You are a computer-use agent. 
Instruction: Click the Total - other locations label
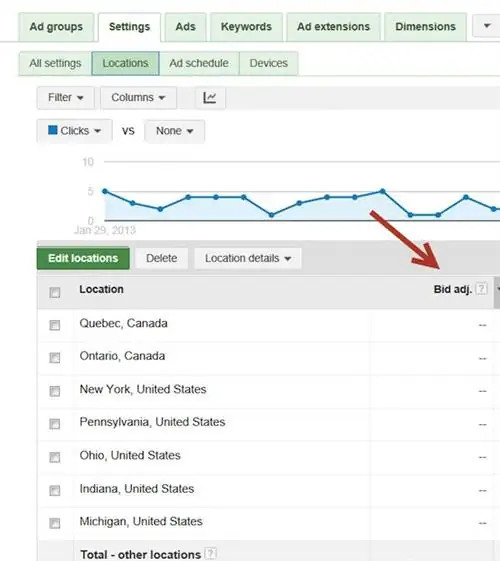click(141, 555)
